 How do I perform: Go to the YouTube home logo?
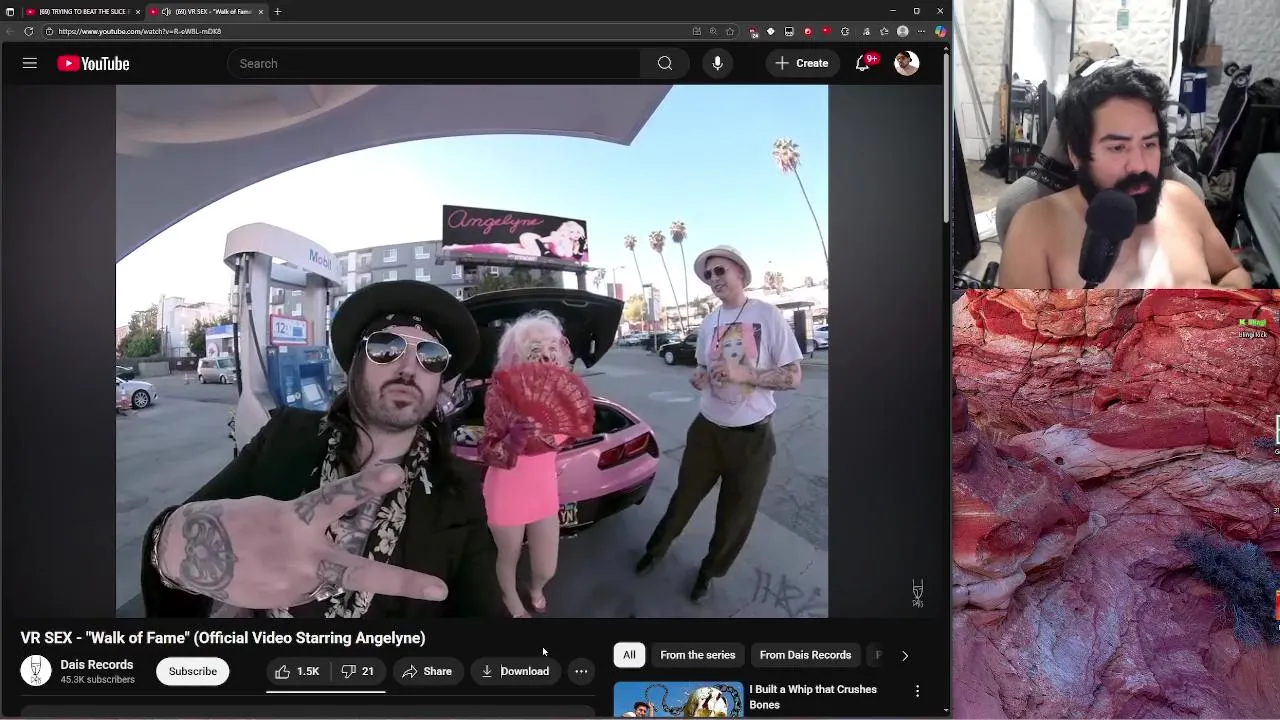(93, 63)
